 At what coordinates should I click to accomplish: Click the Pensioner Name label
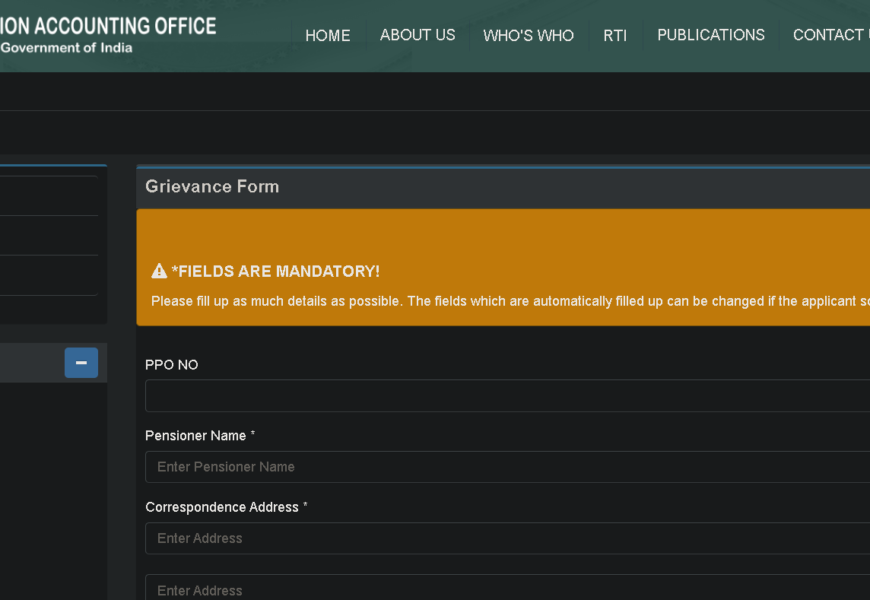point(200,436)
